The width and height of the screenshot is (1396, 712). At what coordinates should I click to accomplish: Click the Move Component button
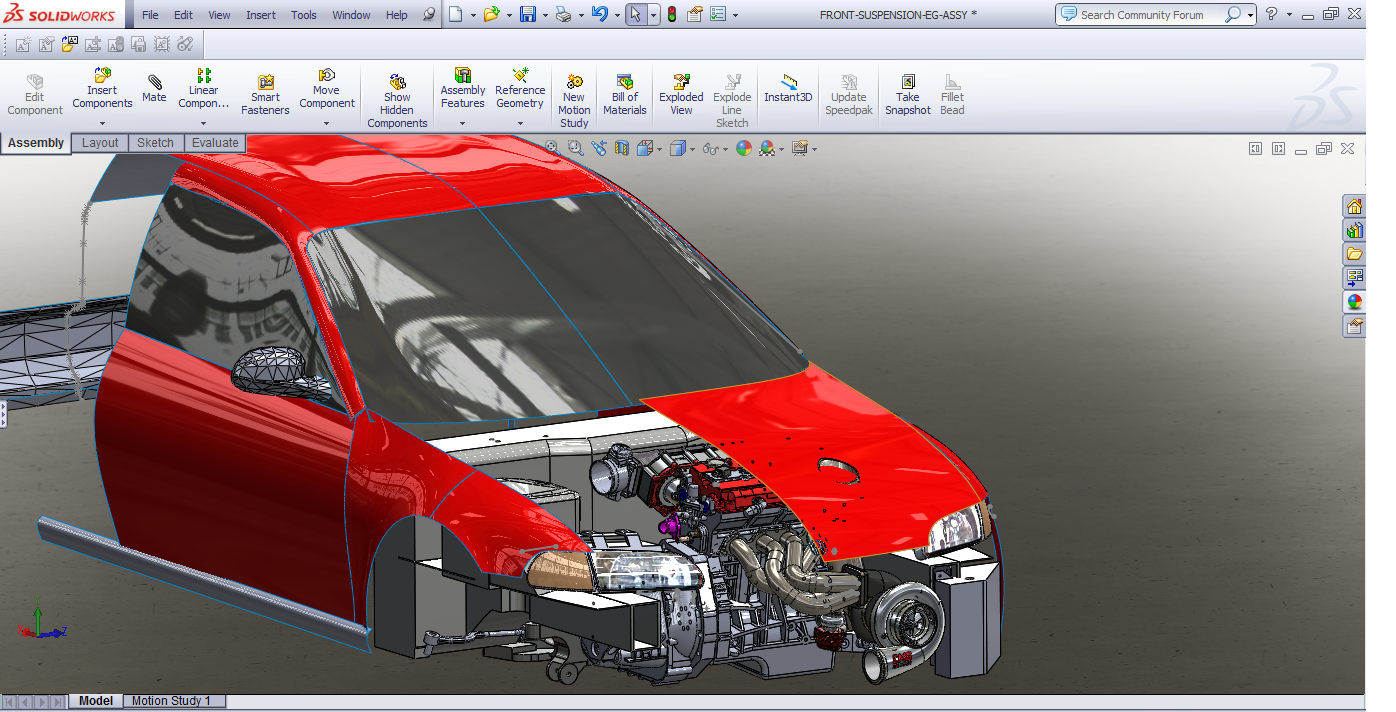tap(327, 90)
